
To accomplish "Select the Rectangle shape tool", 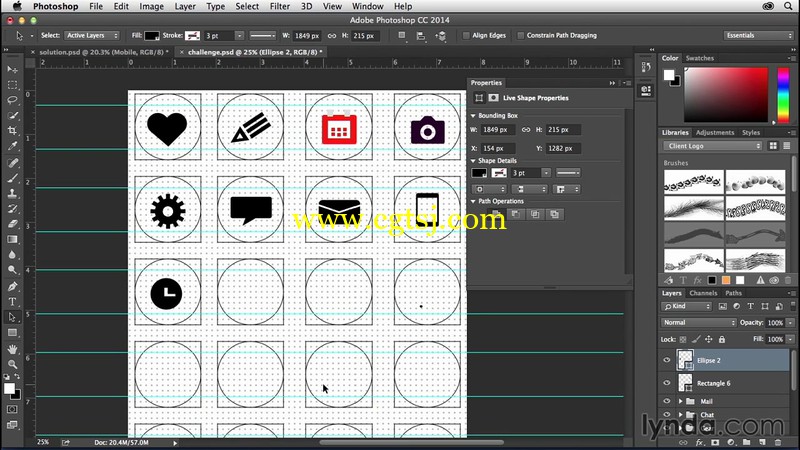I will tap(12, 333).
